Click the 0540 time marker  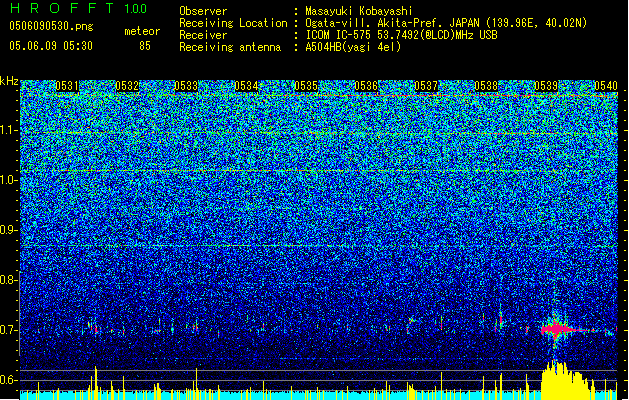click(x=606, y=86)
